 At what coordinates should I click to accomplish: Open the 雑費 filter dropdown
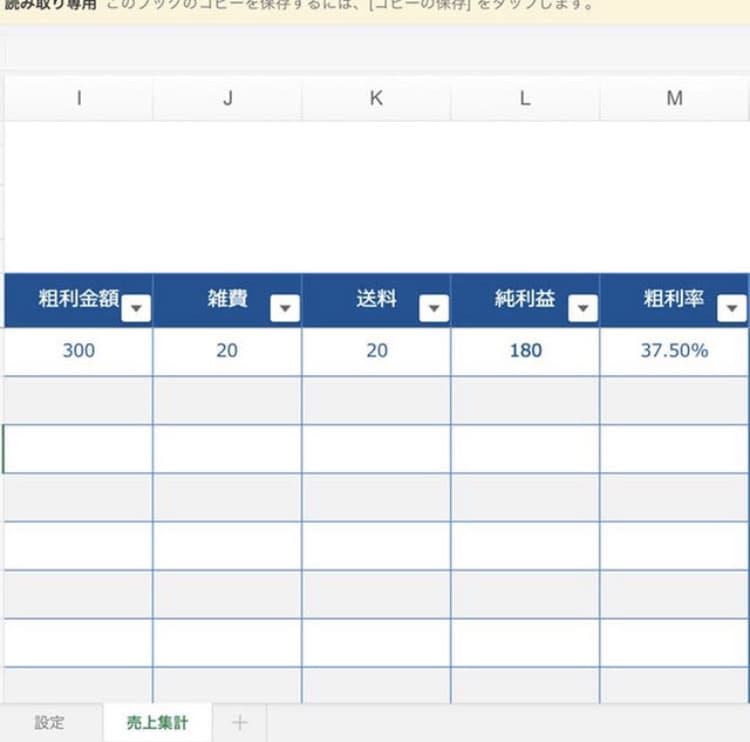[285, 308]
